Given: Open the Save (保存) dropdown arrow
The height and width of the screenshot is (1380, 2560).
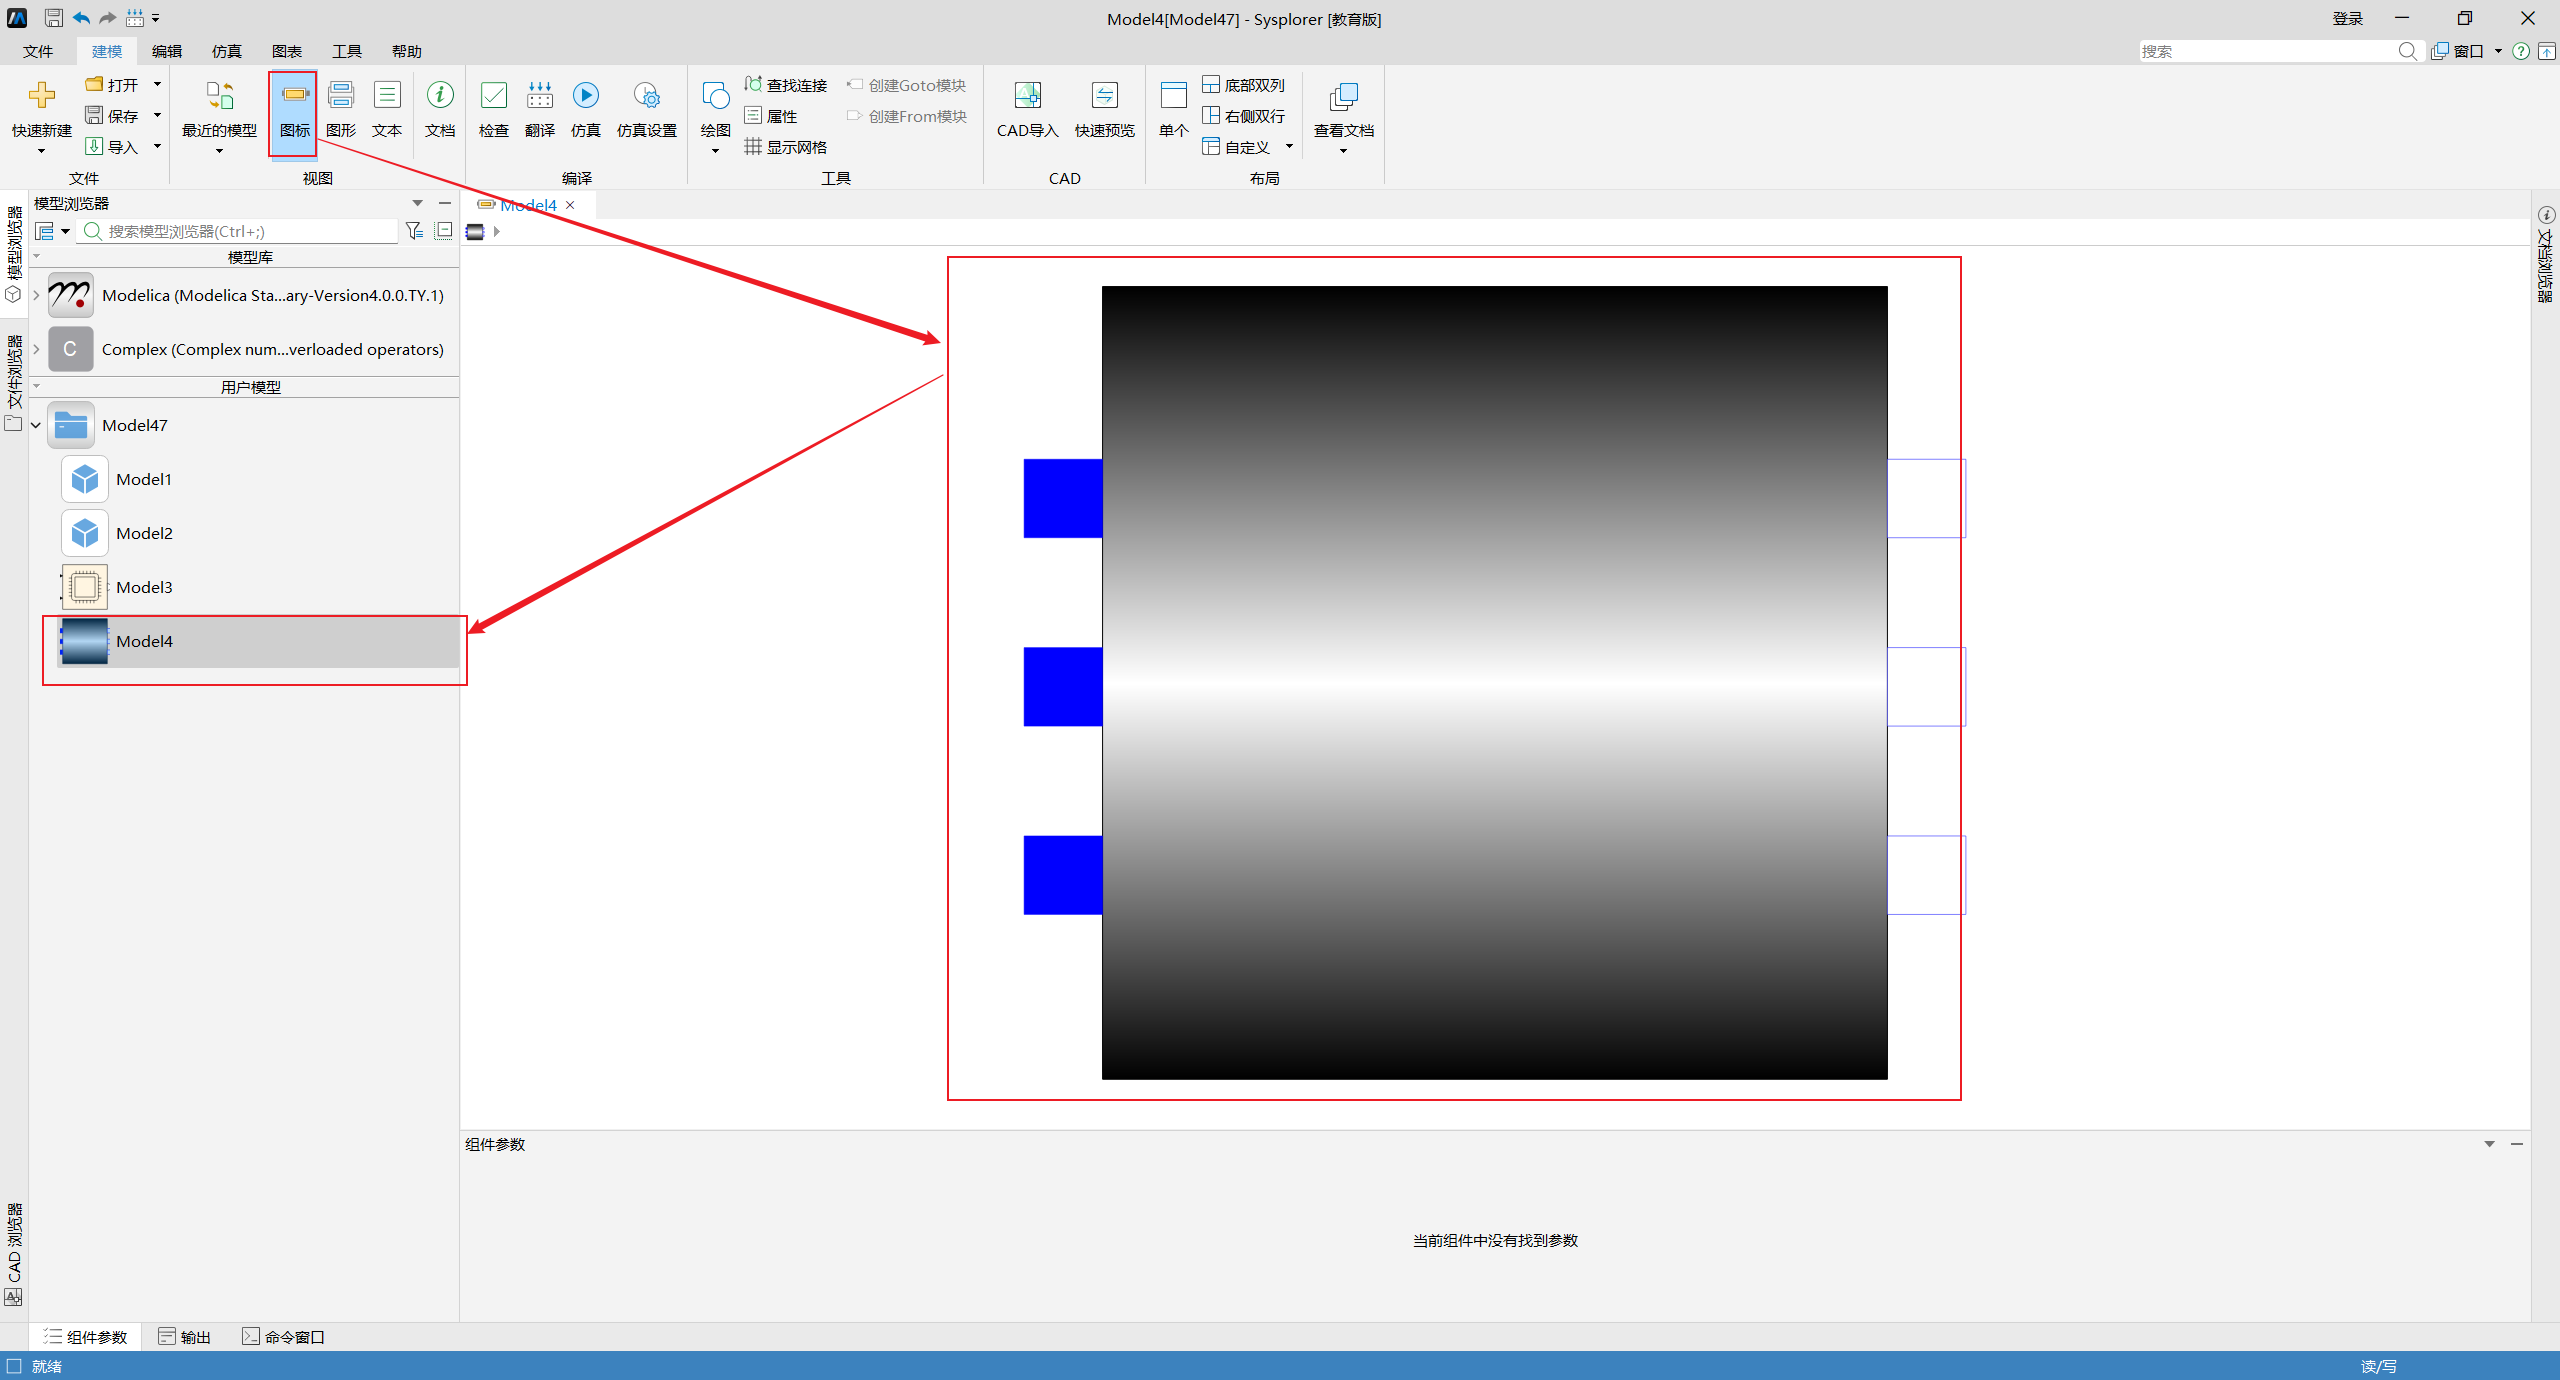Looking at the screenshot, I should pos(157,116).
